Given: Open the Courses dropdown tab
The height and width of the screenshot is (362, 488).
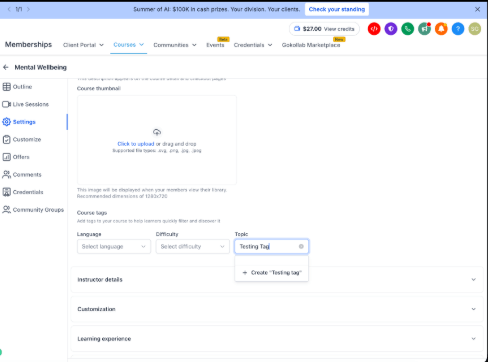Looking at the screenshot, I should tap(129, 45).
